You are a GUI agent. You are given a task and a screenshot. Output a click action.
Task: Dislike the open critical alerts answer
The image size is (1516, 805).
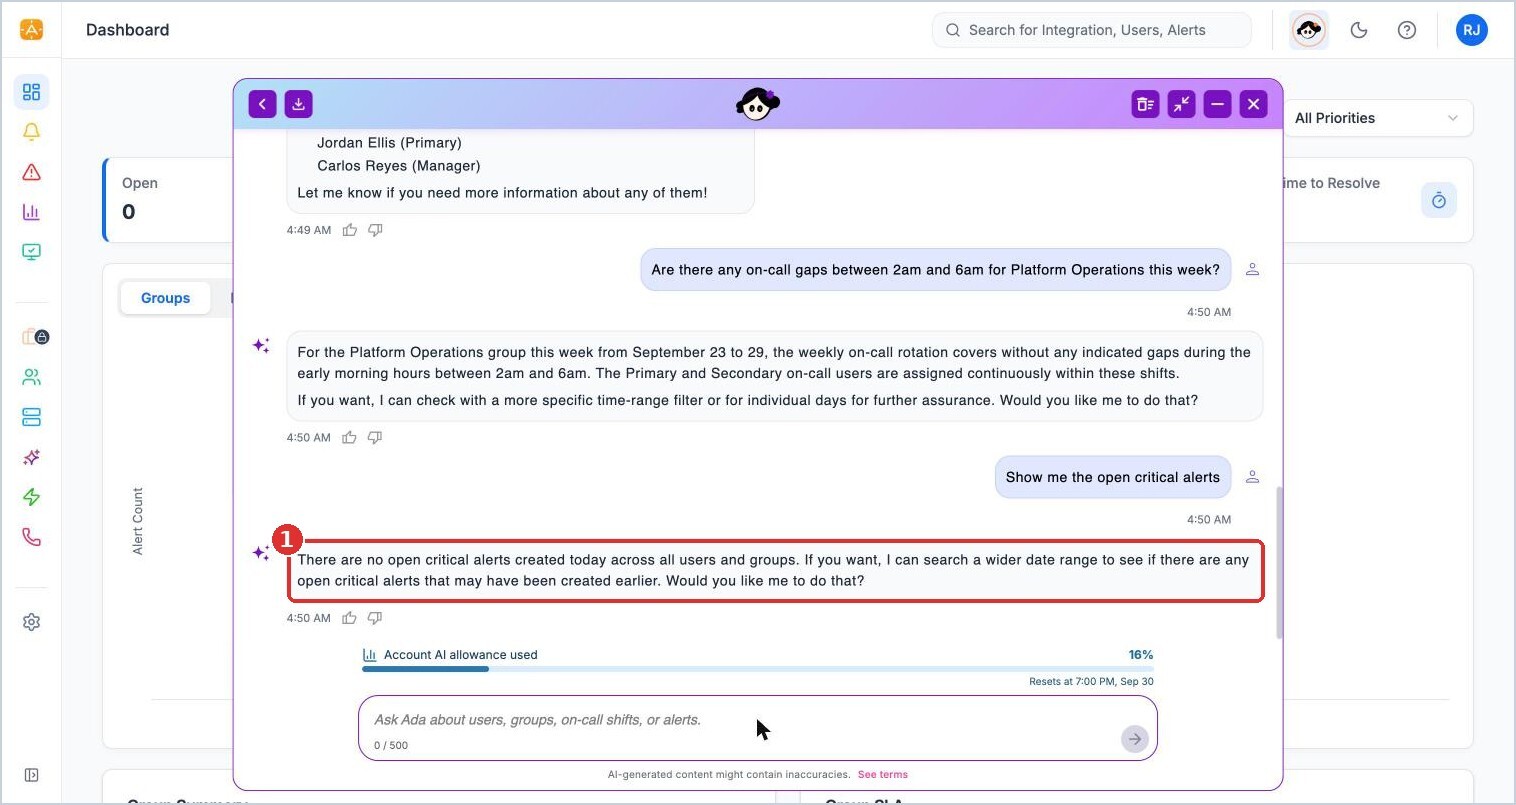point(375,618)
